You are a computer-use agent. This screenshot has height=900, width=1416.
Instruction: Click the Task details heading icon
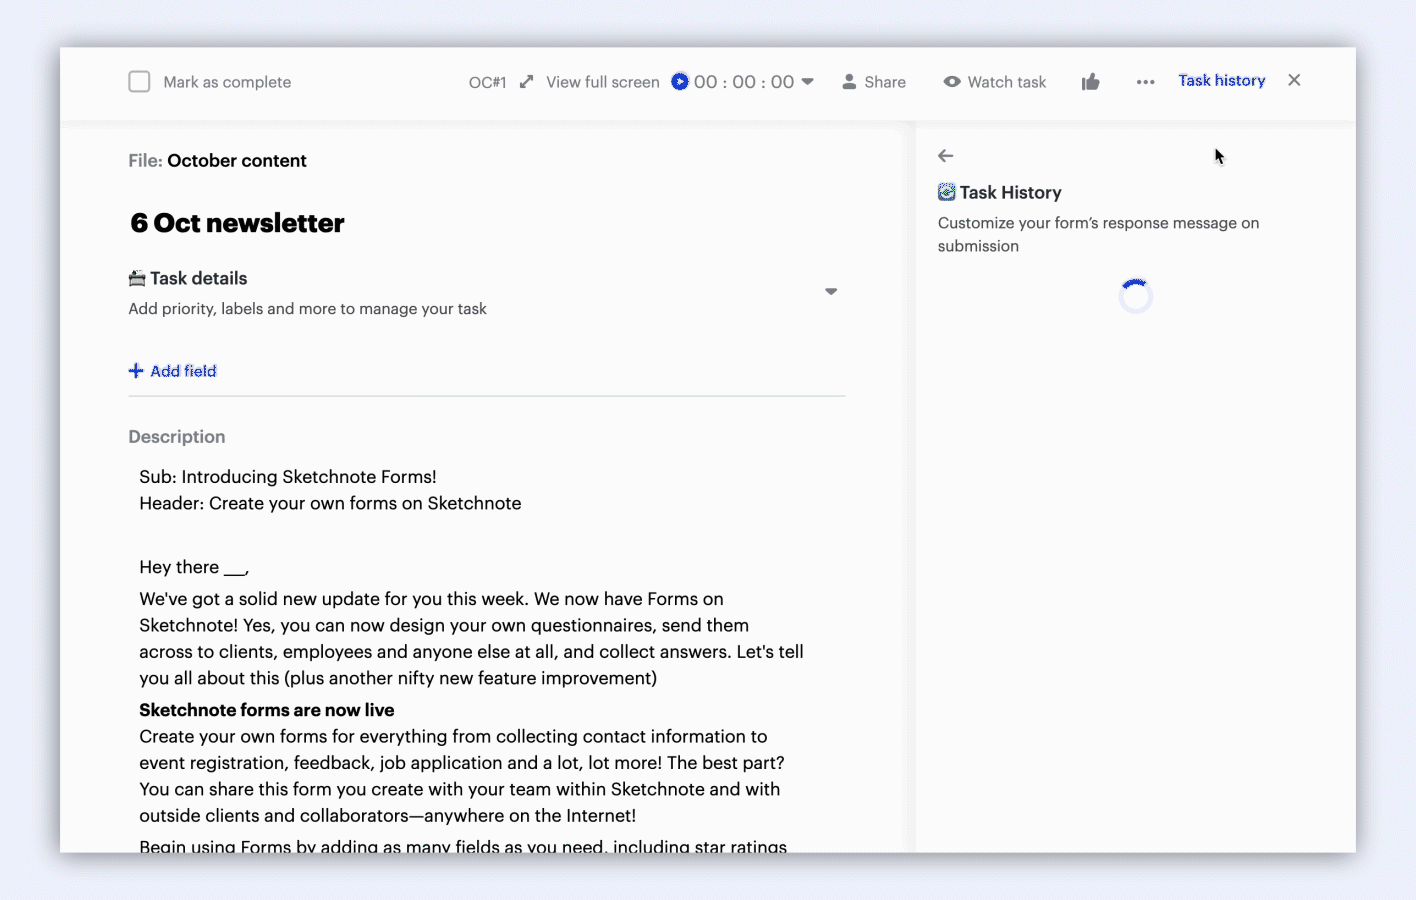click(137, 278)
